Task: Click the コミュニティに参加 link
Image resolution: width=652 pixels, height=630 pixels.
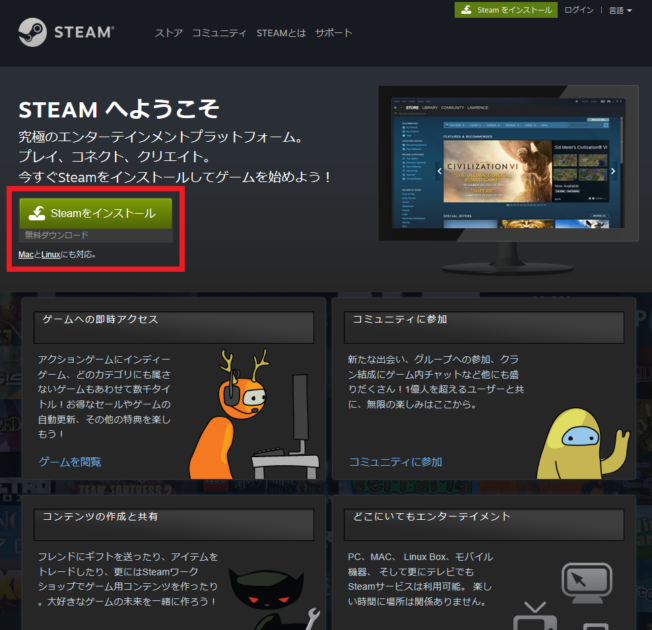Action: 395,462
